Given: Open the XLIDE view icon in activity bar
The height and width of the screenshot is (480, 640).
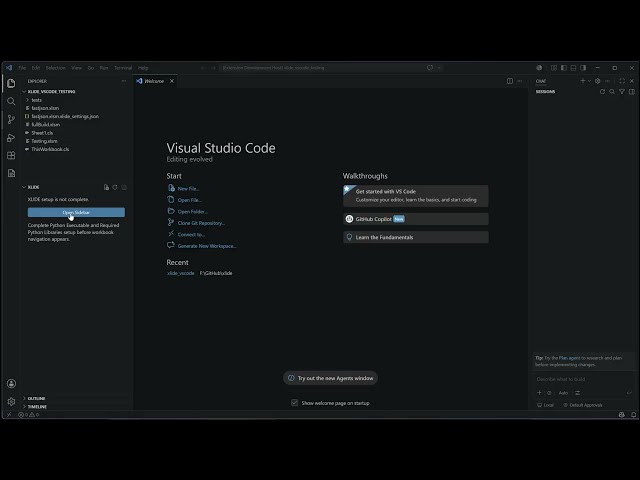Looking at the screenshot, I should tap(11, 173).
